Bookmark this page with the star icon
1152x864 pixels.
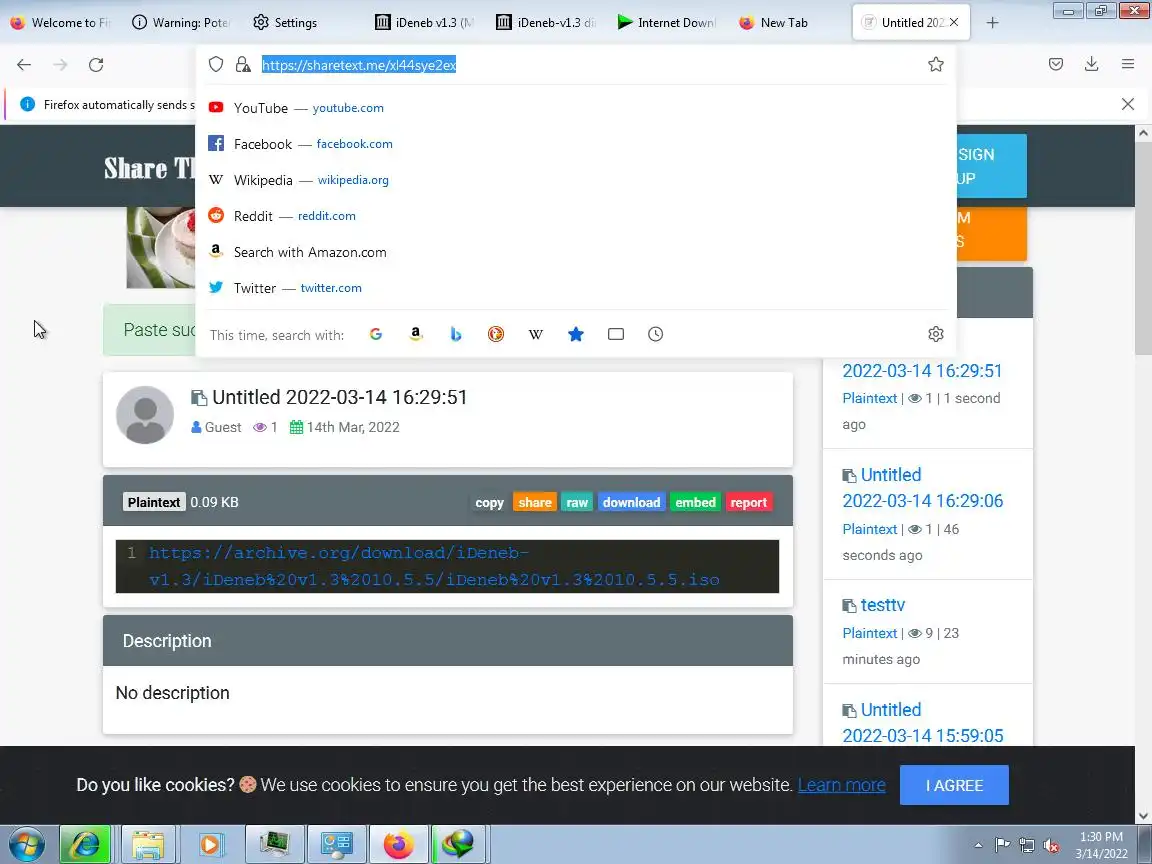coord(935,65)
